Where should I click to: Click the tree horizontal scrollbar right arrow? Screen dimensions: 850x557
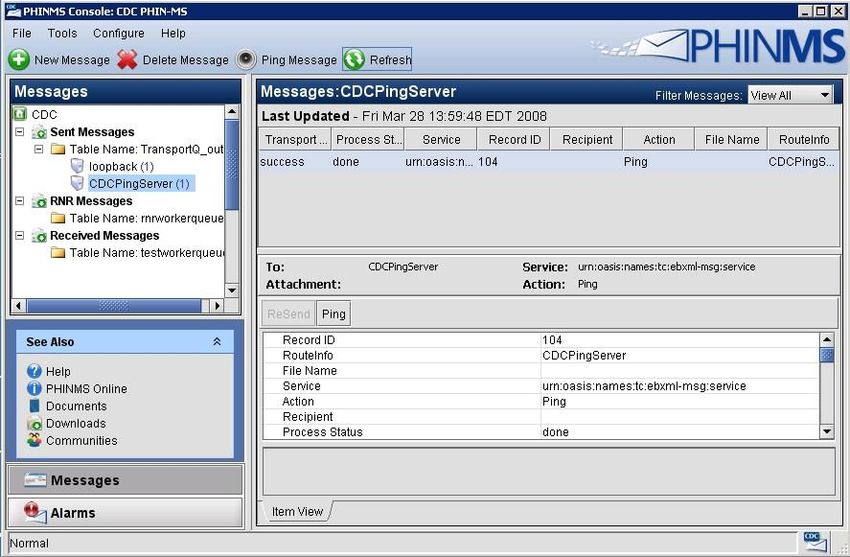pos(217,306)
